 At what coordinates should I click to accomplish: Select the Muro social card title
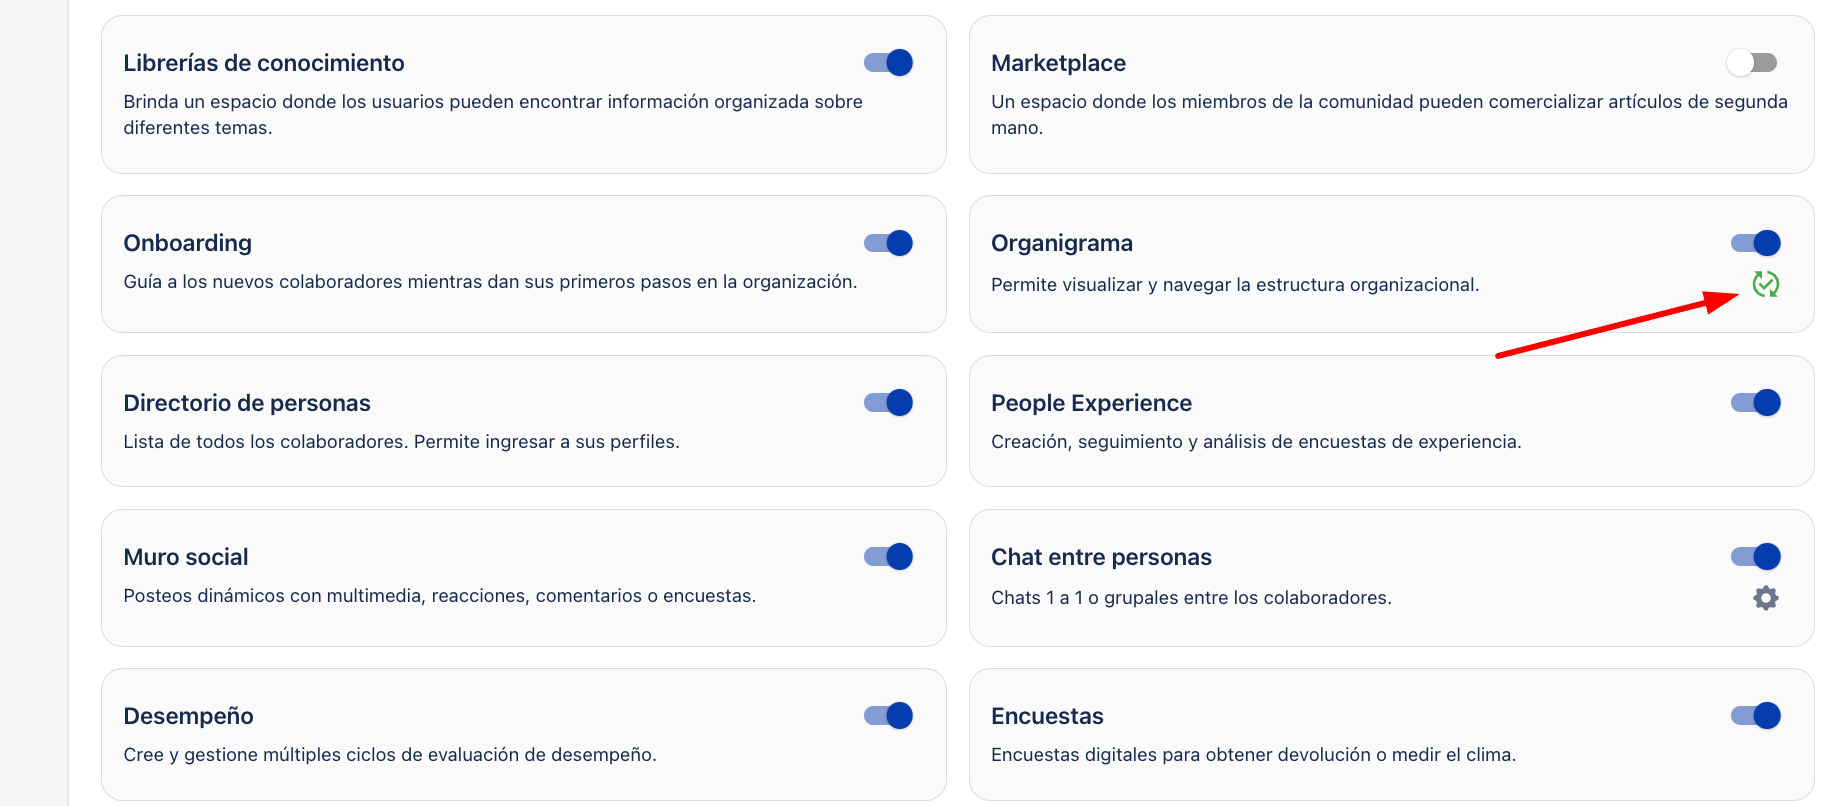tap(186, 557)
